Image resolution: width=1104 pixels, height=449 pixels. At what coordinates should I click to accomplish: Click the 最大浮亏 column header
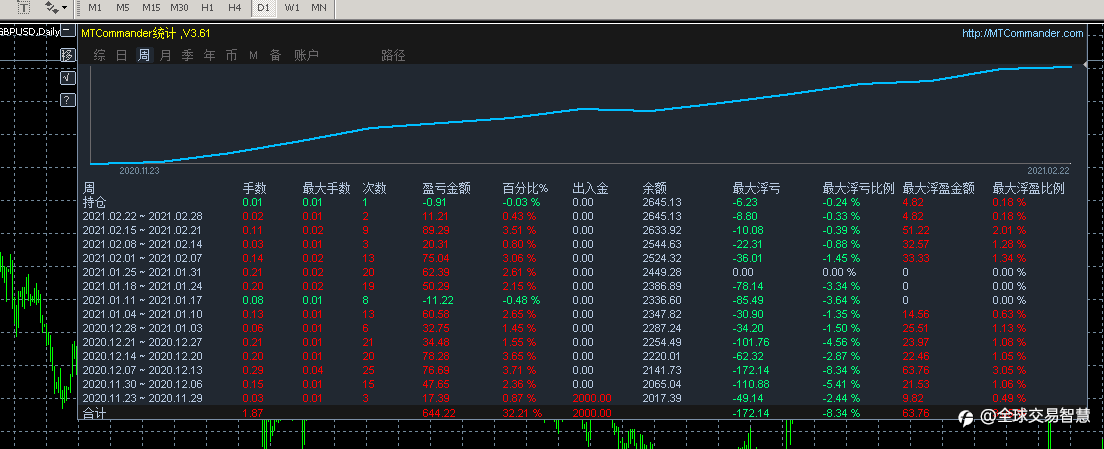pos(756,189)
